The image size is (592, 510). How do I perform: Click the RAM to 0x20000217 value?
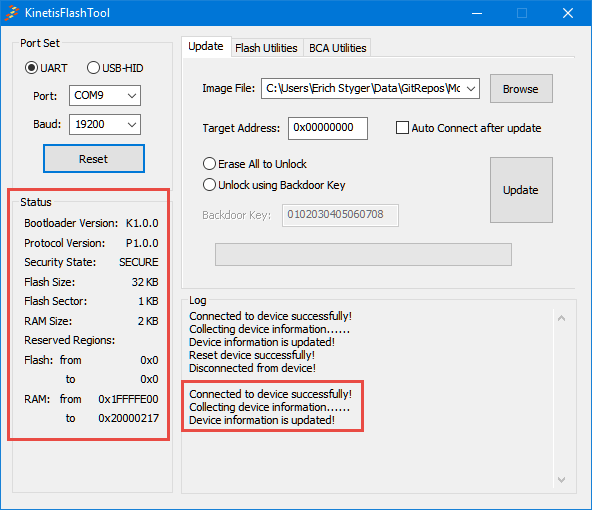[x=128, y=418]
